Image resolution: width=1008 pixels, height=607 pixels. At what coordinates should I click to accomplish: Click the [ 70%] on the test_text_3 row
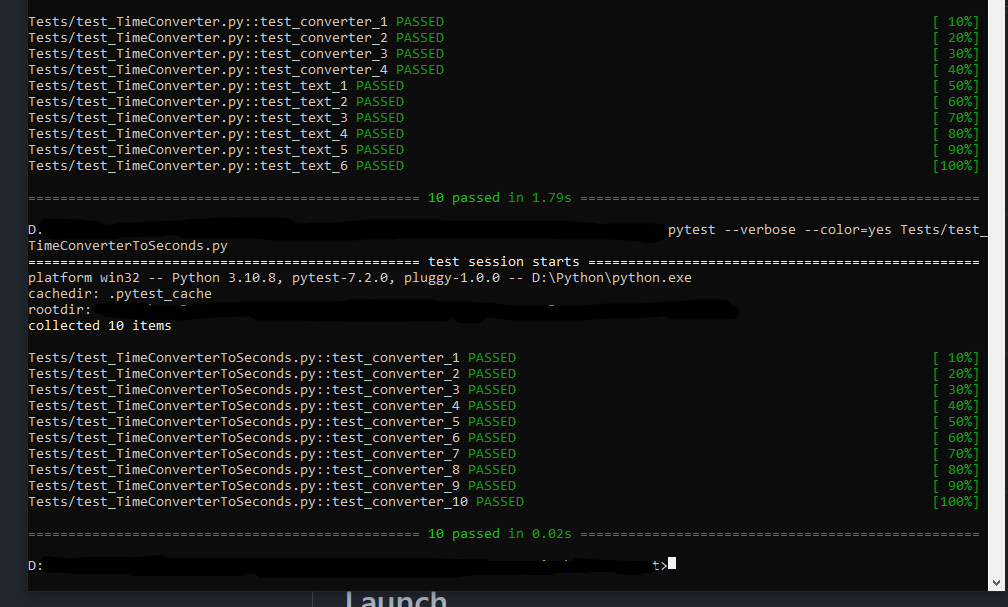[955, 118]
